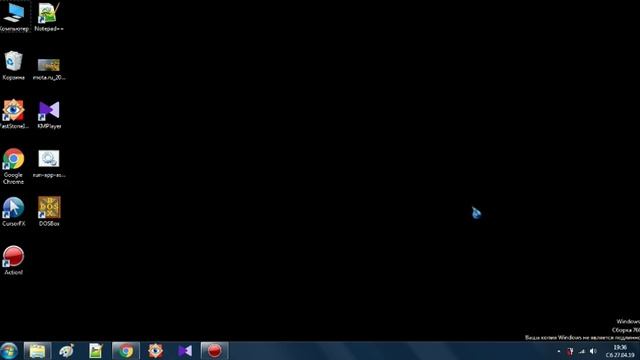Screen dimensions: 640x360
Task: Open KMPlayer from the taskbar
Action: tap(185, 351)
